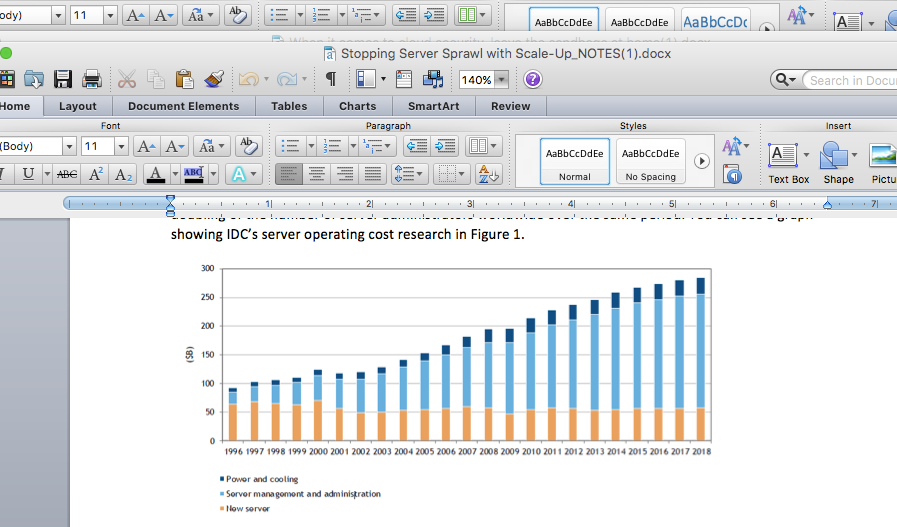Open the SmartArt ribbon tab
897x527 pixels.
(433, 106)
